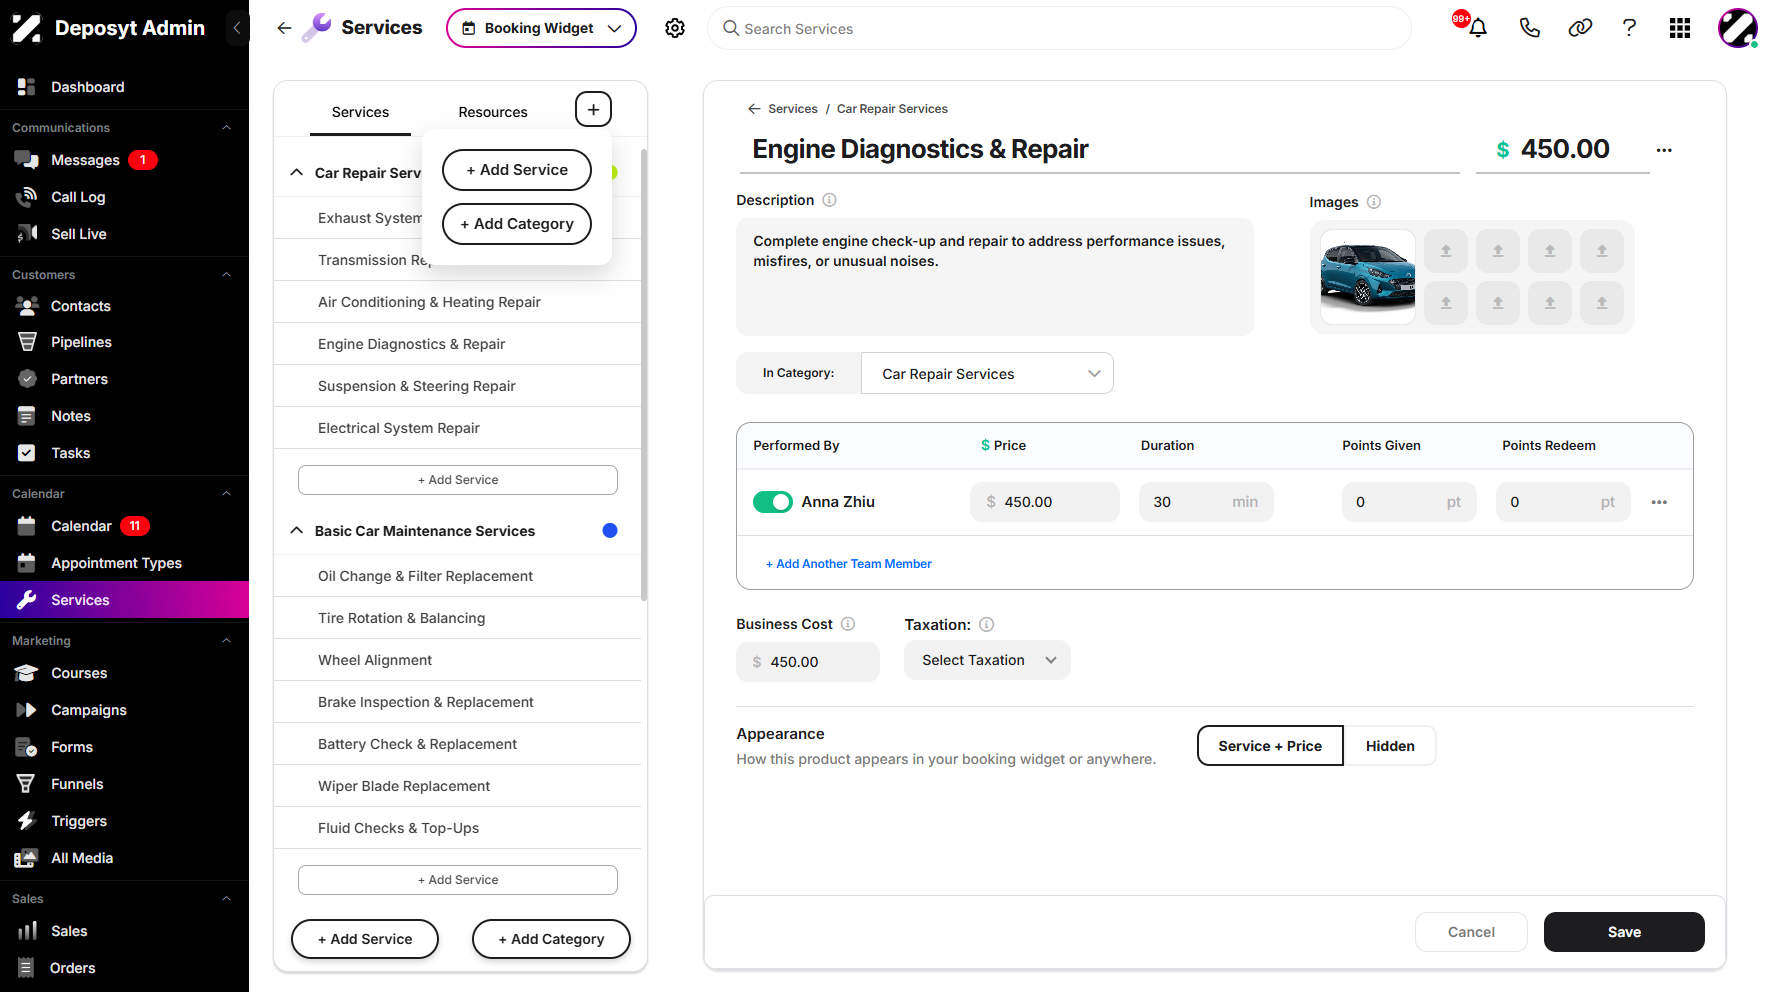Toggle Anna Zhiu performer switch off
1782x992 pixels.
[x=773, y=502]
